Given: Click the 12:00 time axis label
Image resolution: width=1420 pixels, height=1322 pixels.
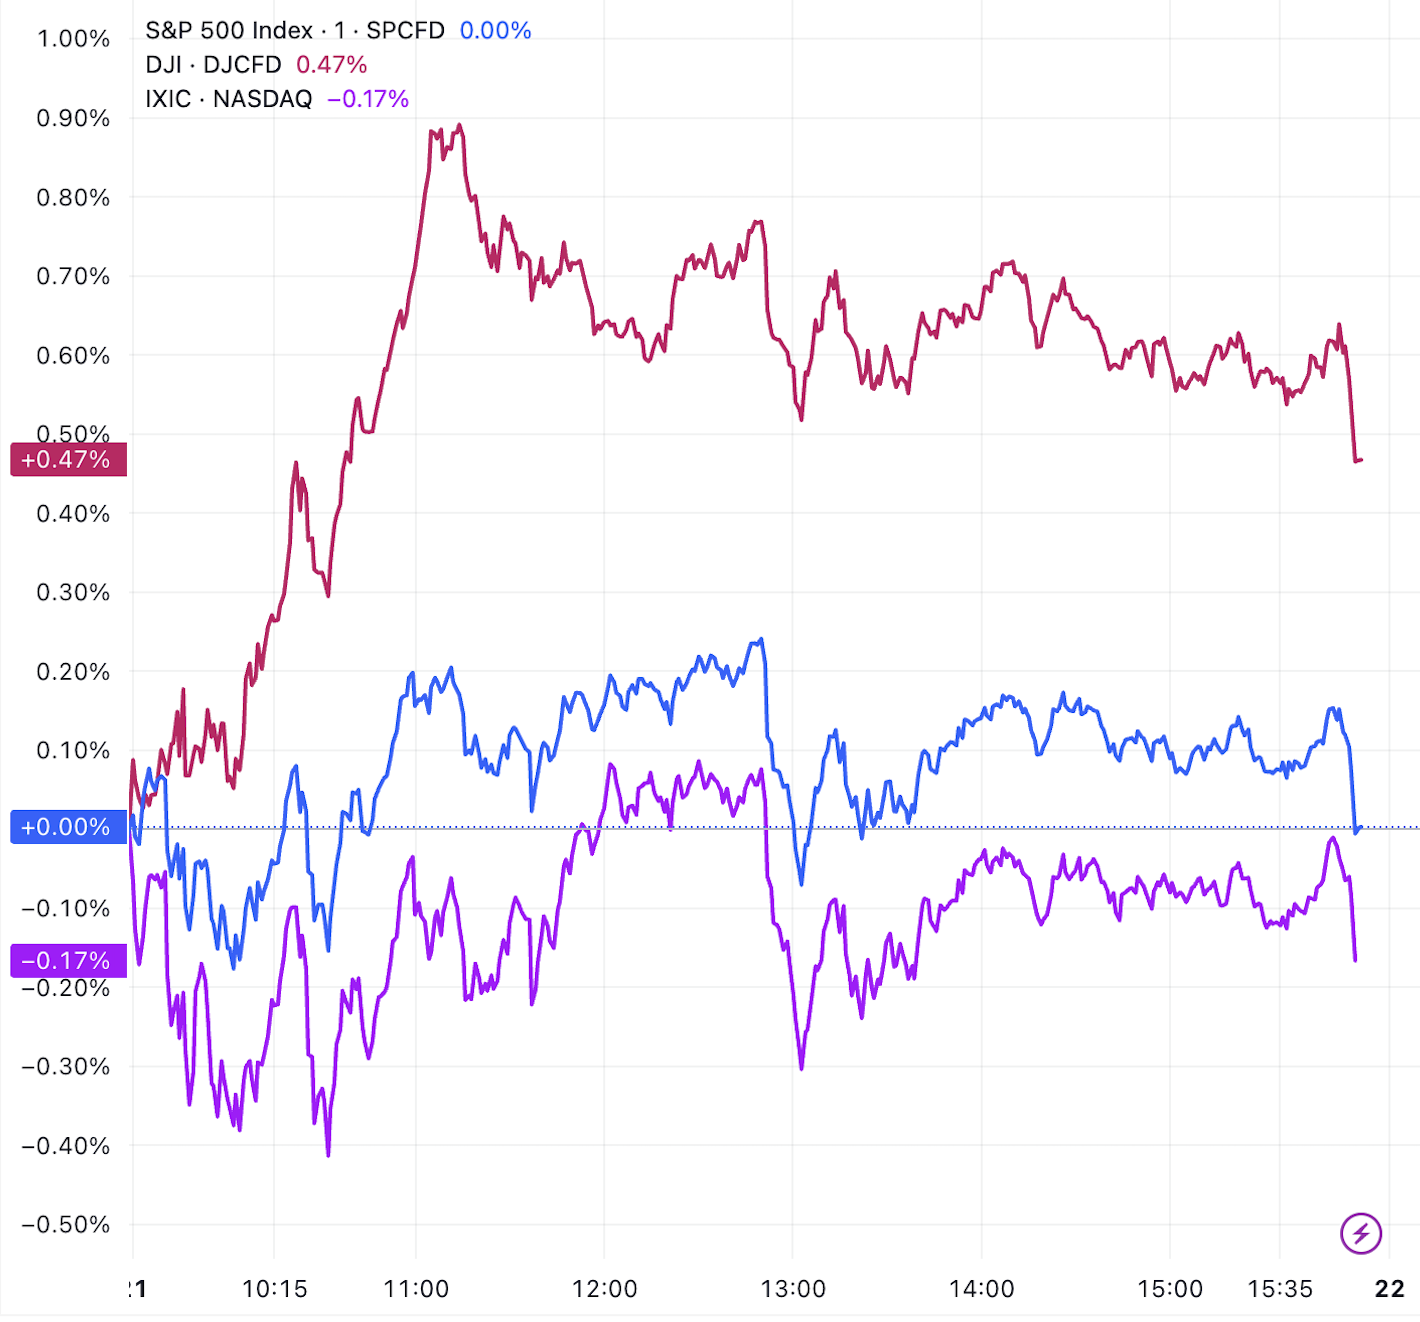Looking at the screenshot, I should [604, 1289].
